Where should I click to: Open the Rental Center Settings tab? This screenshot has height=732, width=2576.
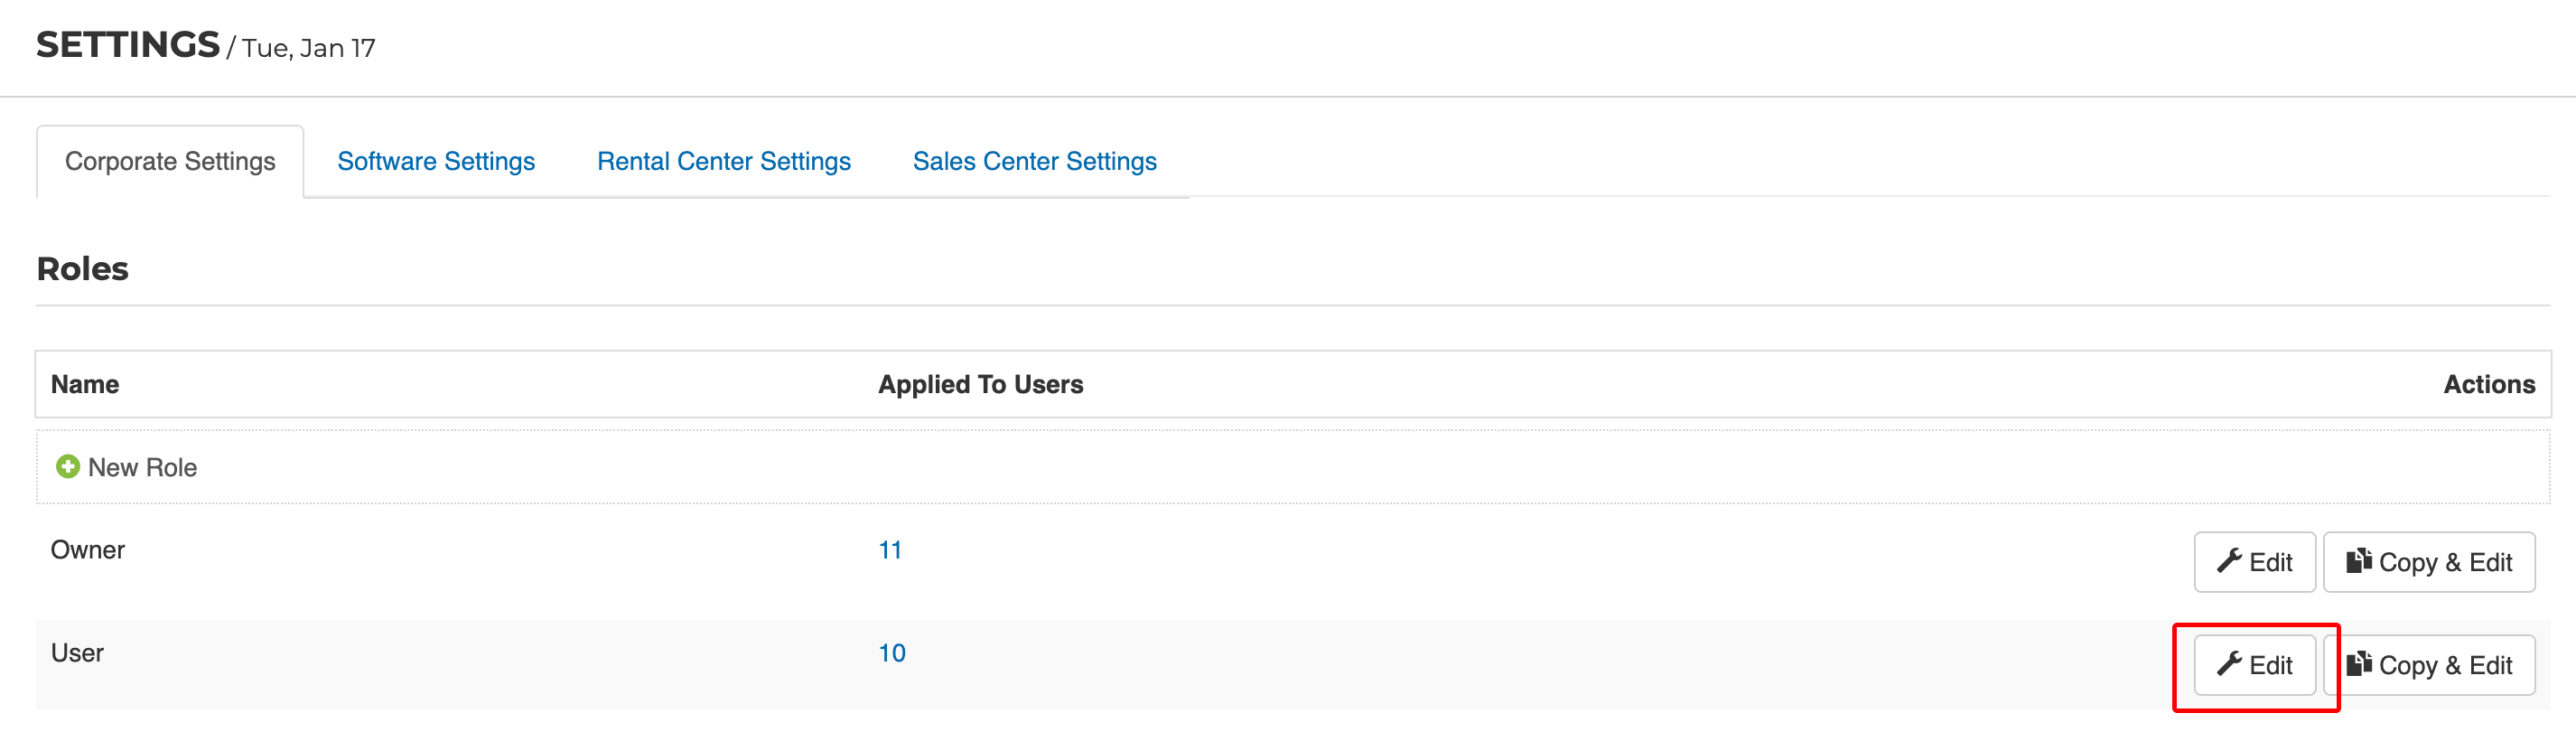coord(724,161)
